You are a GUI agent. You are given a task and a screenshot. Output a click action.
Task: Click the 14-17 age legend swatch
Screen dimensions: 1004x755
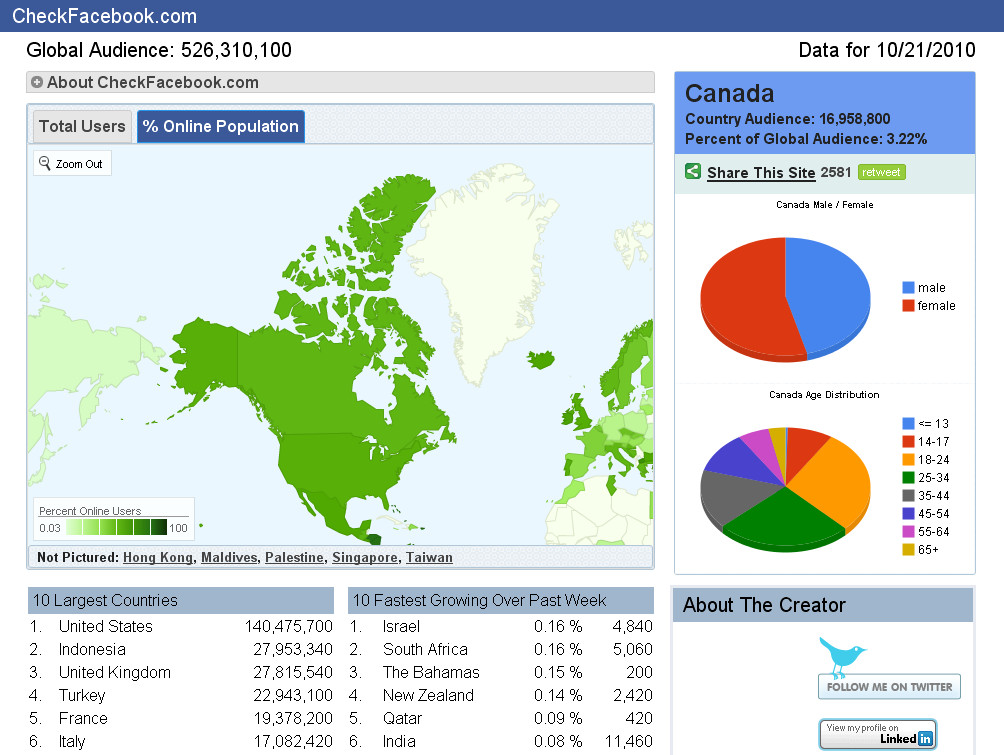click(x=908, y=441)
